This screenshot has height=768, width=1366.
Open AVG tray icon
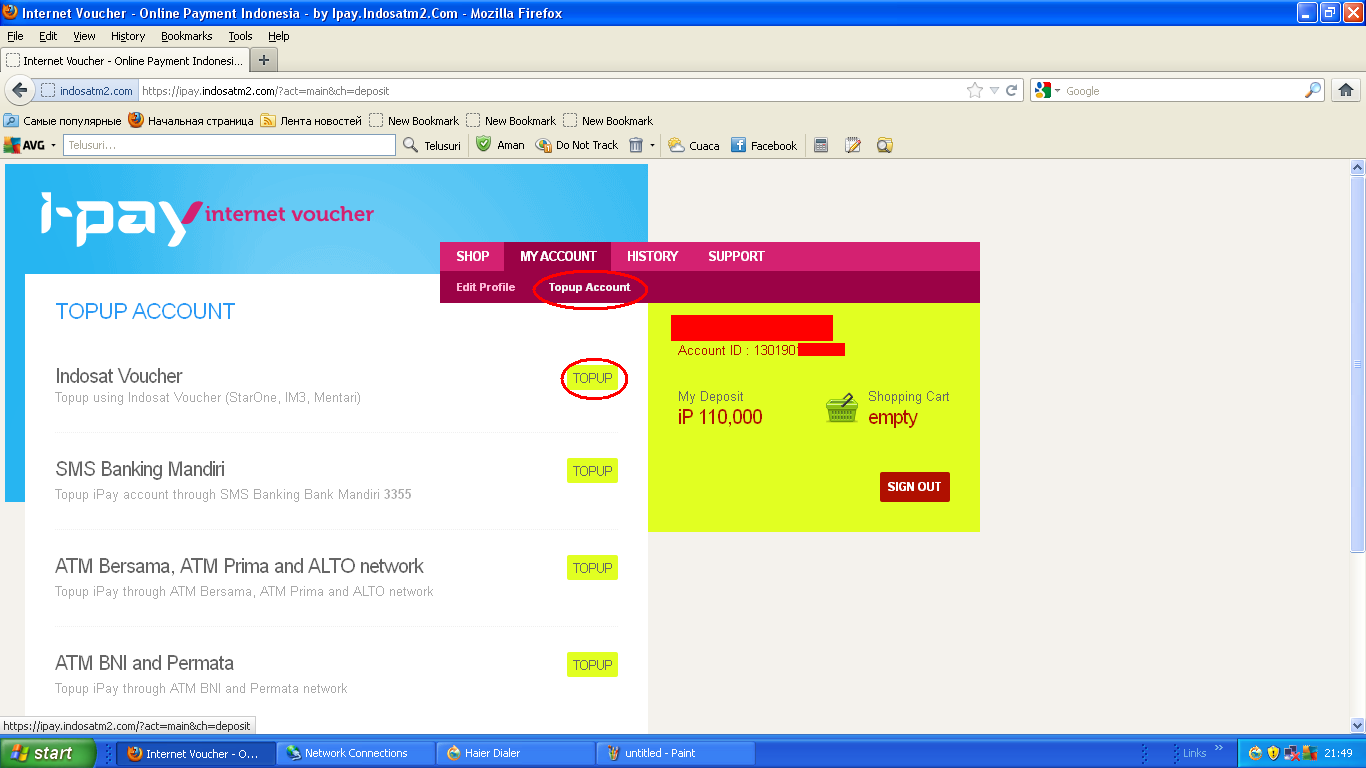pos(1309,753)
